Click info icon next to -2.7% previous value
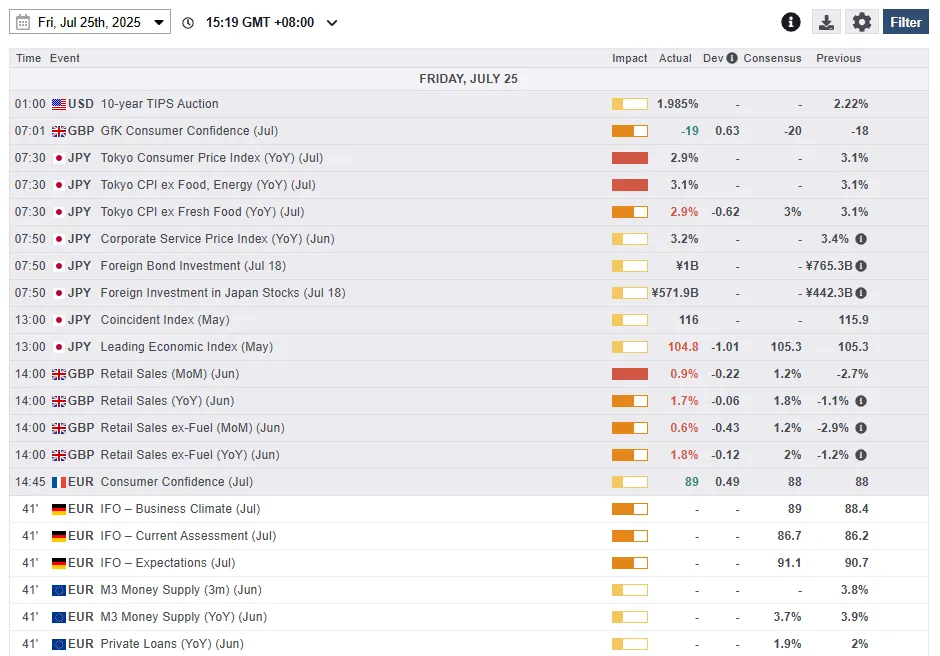 click(861, 374)
